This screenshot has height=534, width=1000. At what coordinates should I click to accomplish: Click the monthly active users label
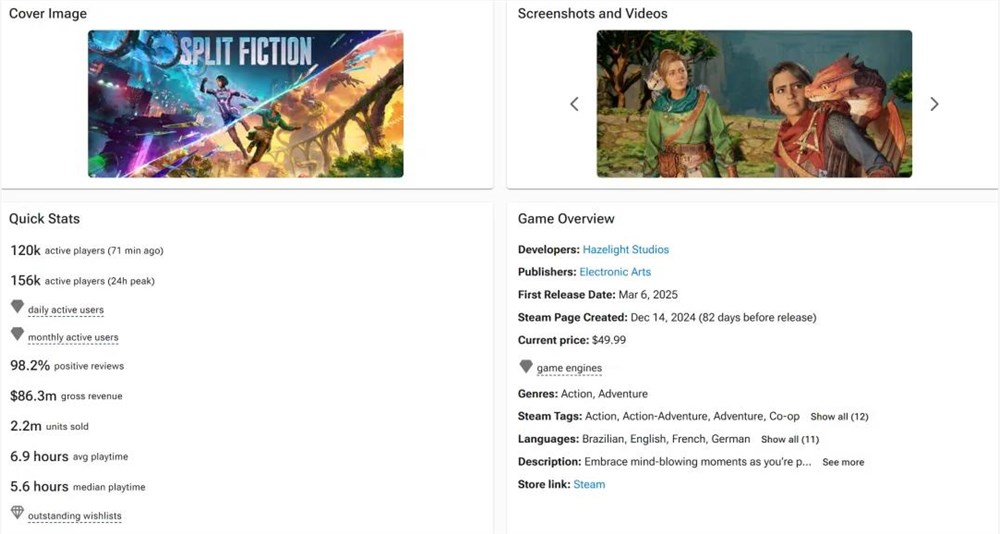pos(73,338)
